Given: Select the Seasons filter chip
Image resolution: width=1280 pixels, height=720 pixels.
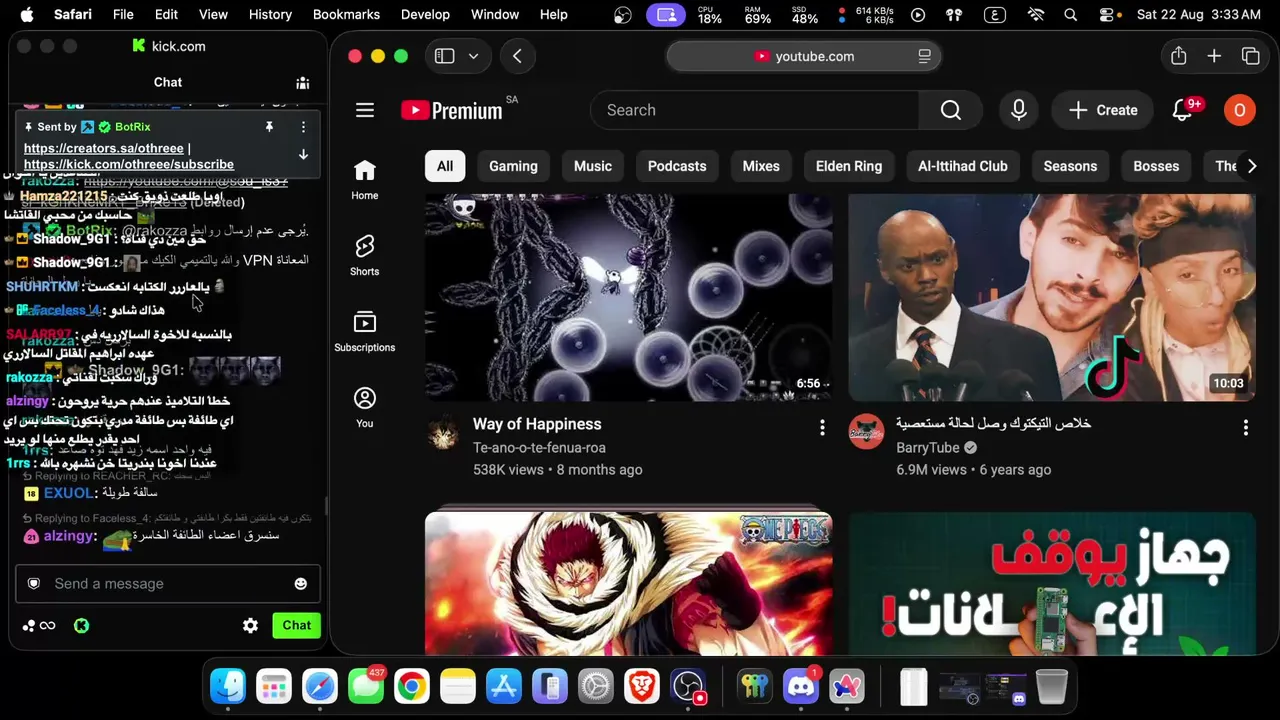Looking at the screenshot, I should click(x=1070, y=166).
